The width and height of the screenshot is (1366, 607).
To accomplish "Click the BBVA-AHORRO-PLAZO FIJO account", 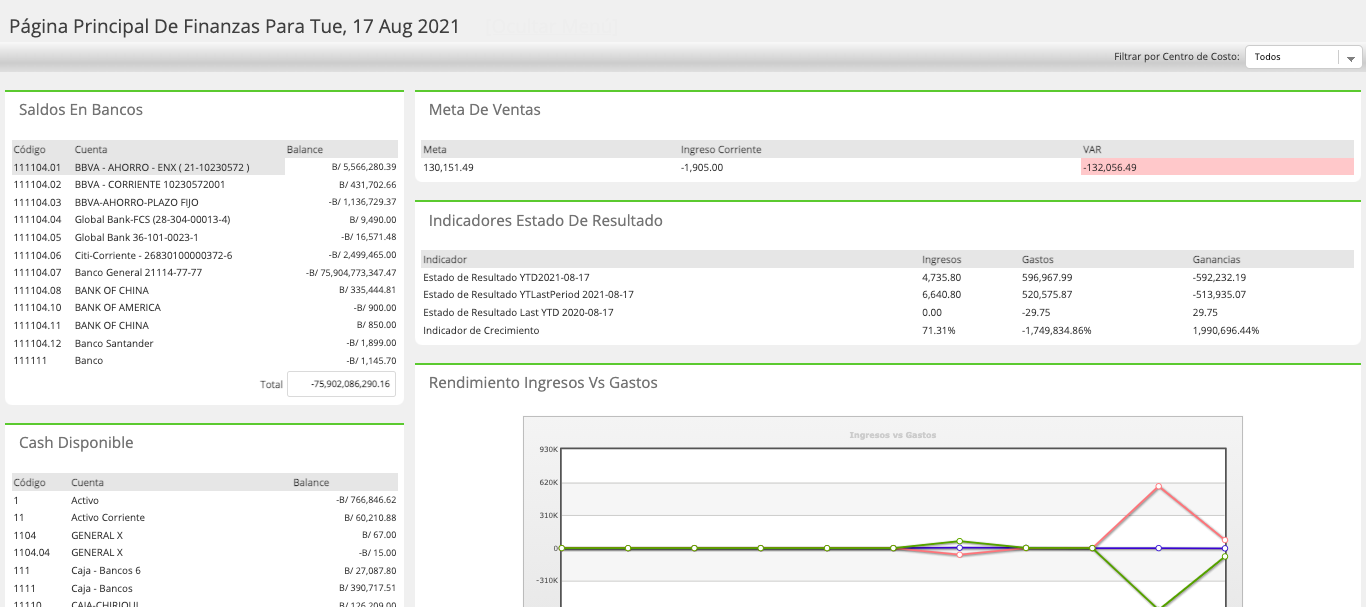I will coord(205,202).
